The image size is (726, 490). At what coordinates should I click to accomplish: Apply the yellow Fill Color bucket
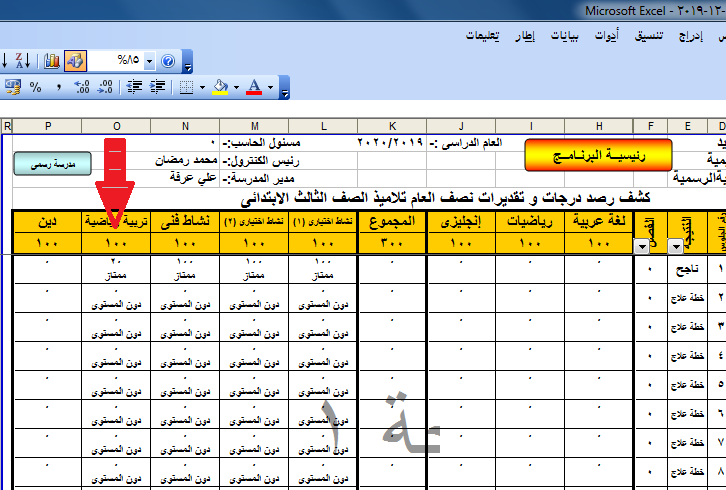point(220,88)
